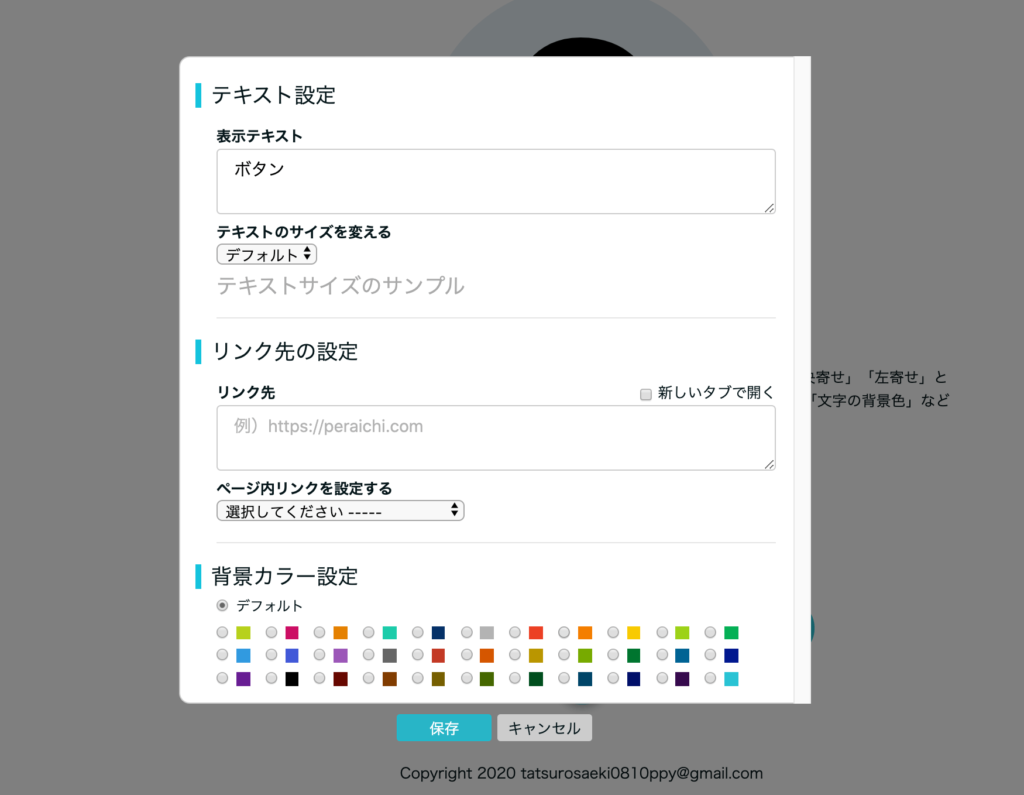
Task: Select the default background color radio button
Action: (x=222, y=606)
